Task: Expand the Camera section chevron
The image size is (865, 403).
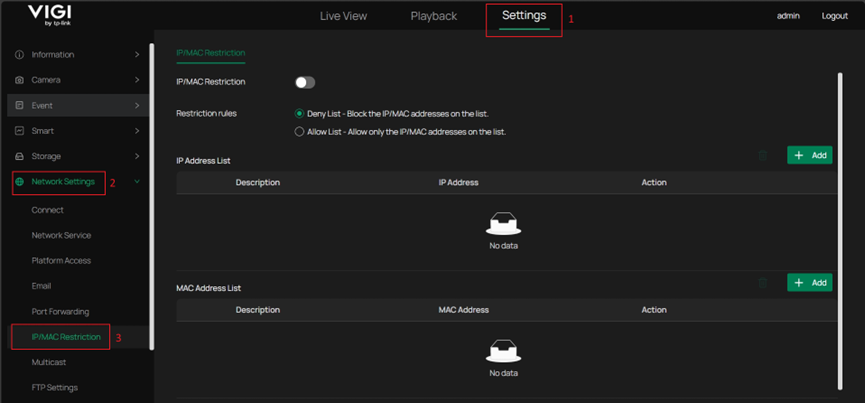Action: [137, 80]
